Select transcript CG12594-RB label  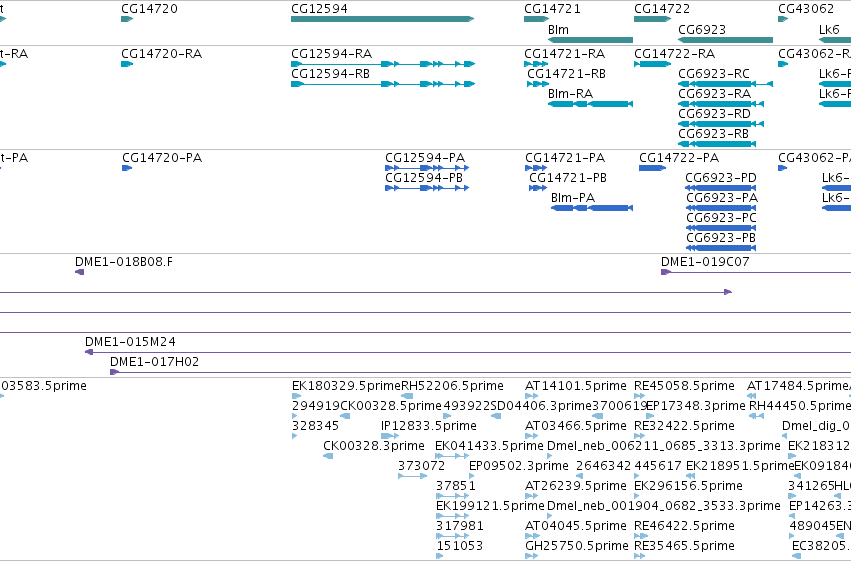tap(330, 74)
